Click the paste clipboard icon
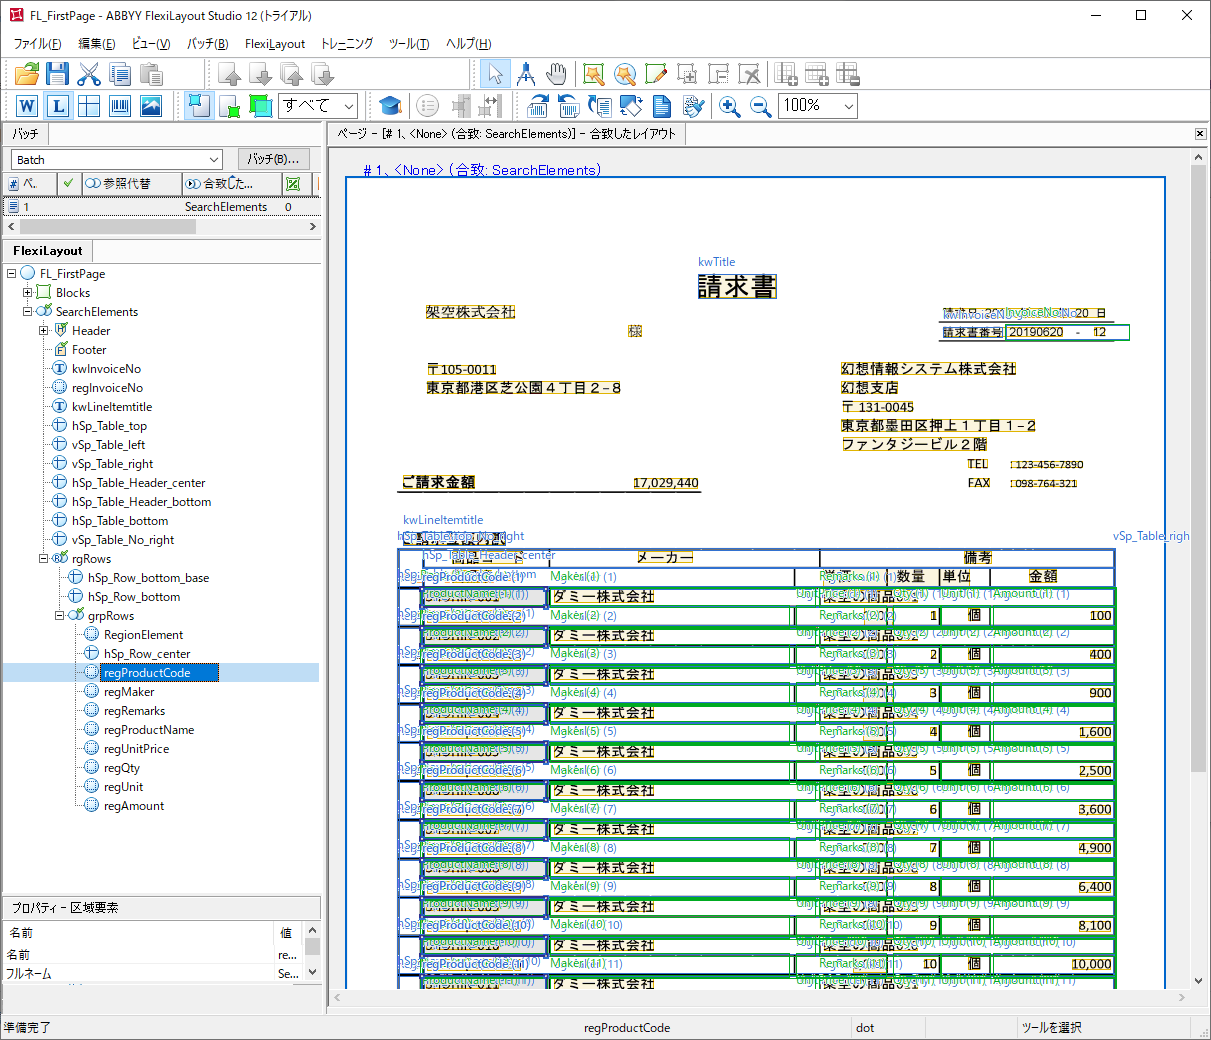 click(x=151, y=74)
